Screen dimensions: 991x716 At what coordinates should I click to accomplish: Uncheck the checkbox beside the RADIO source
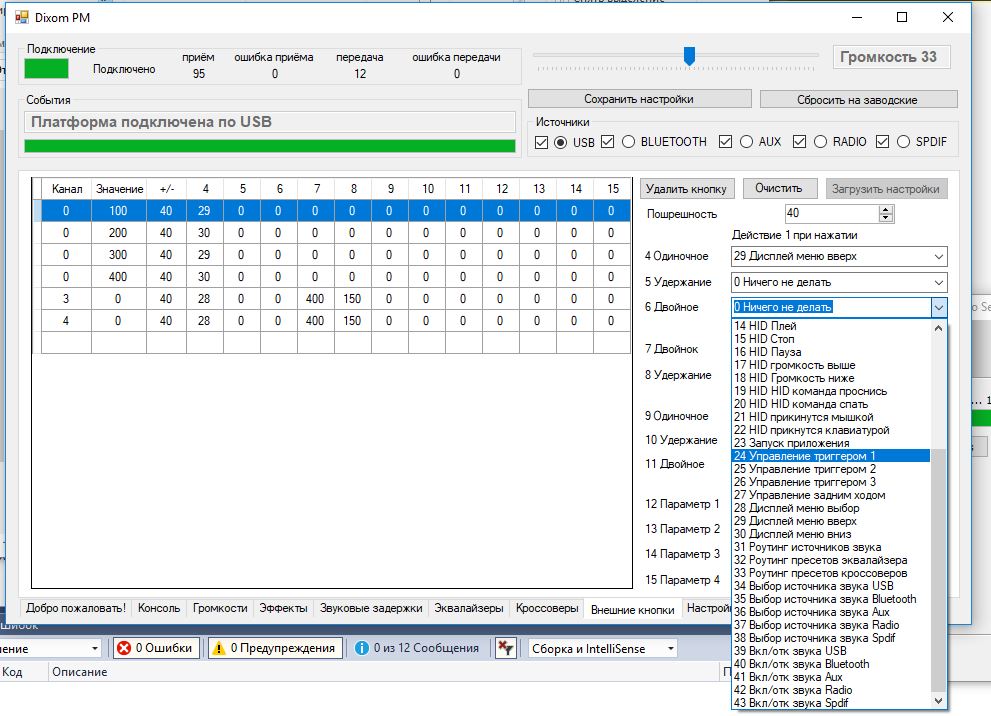[800, 142]
